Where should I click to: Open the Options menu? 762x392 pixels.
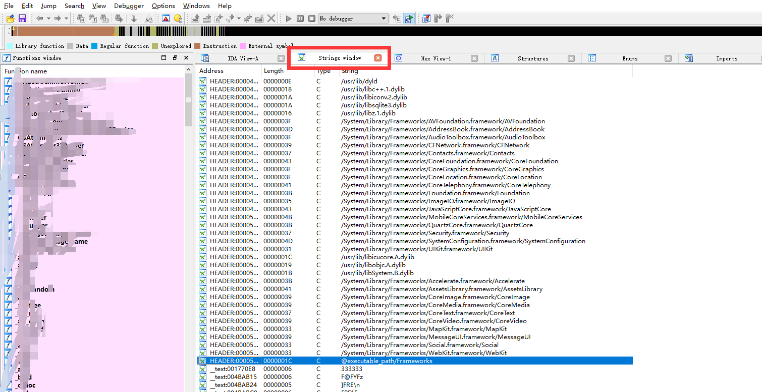click(x=163, y=6)
